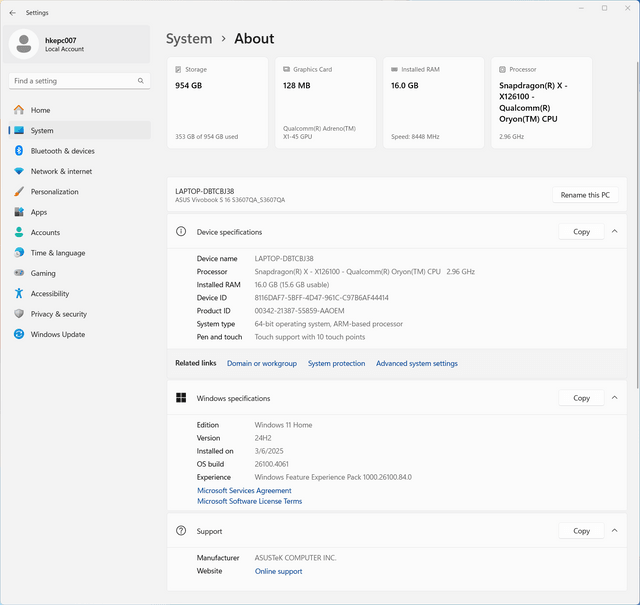Open System protection link
The width and height of the screenshot is (640, 605).
coord(336,363)
